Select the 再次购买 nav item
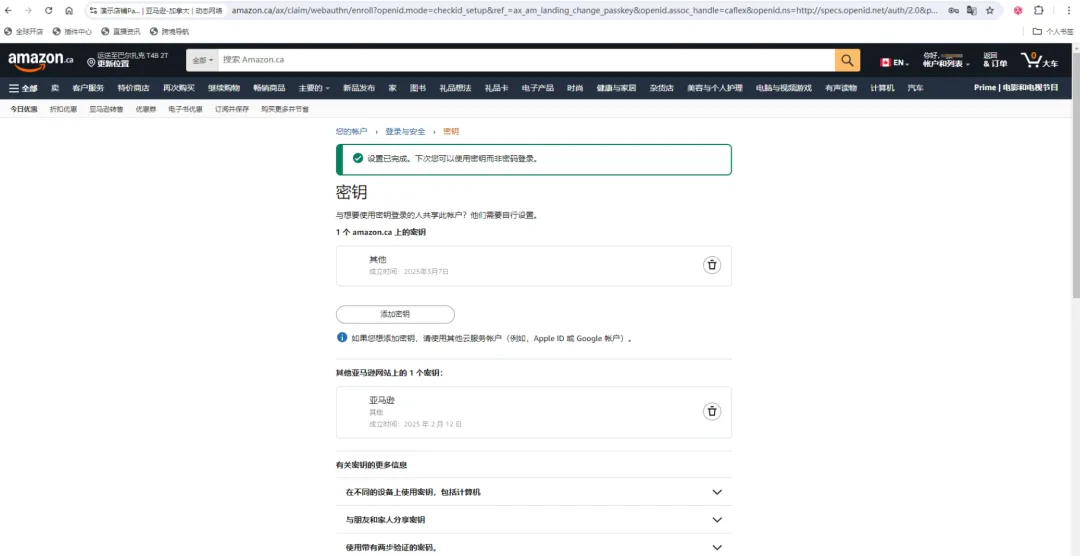 click(x=179, y=88)
